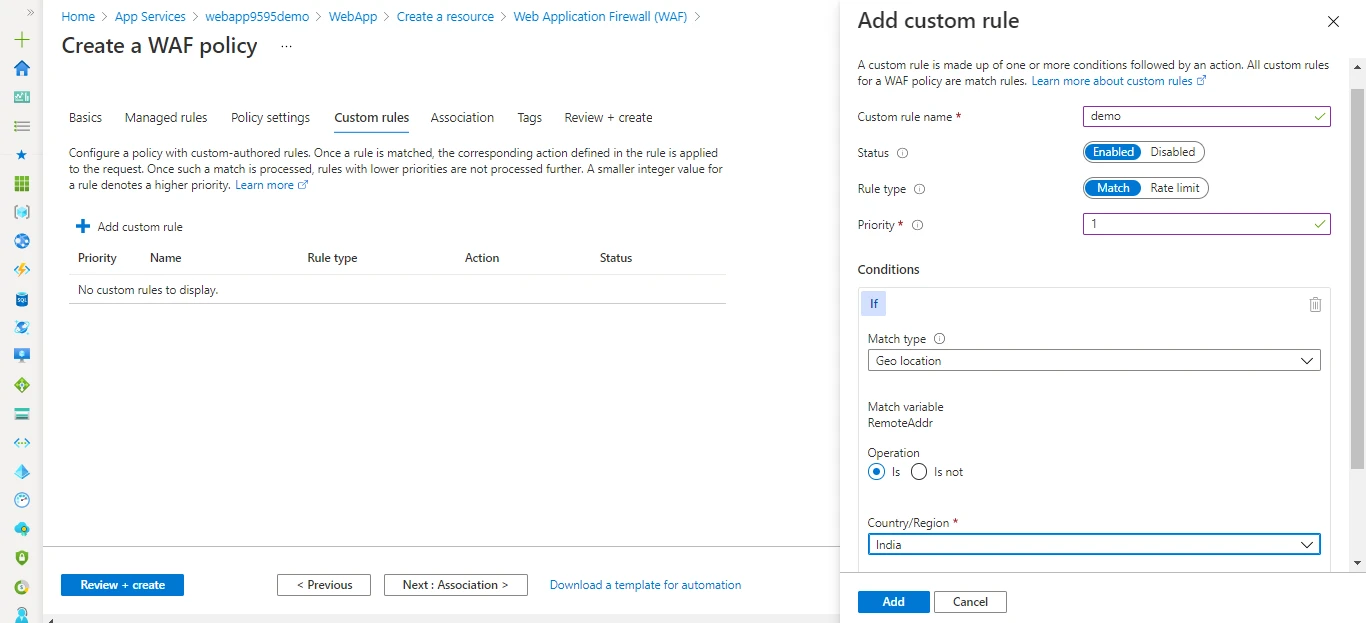This screenshot has width=1366, height=623.
Task: Click the Home icon in the sidebar
Action: pyautogui.click(x=21, y=68)
